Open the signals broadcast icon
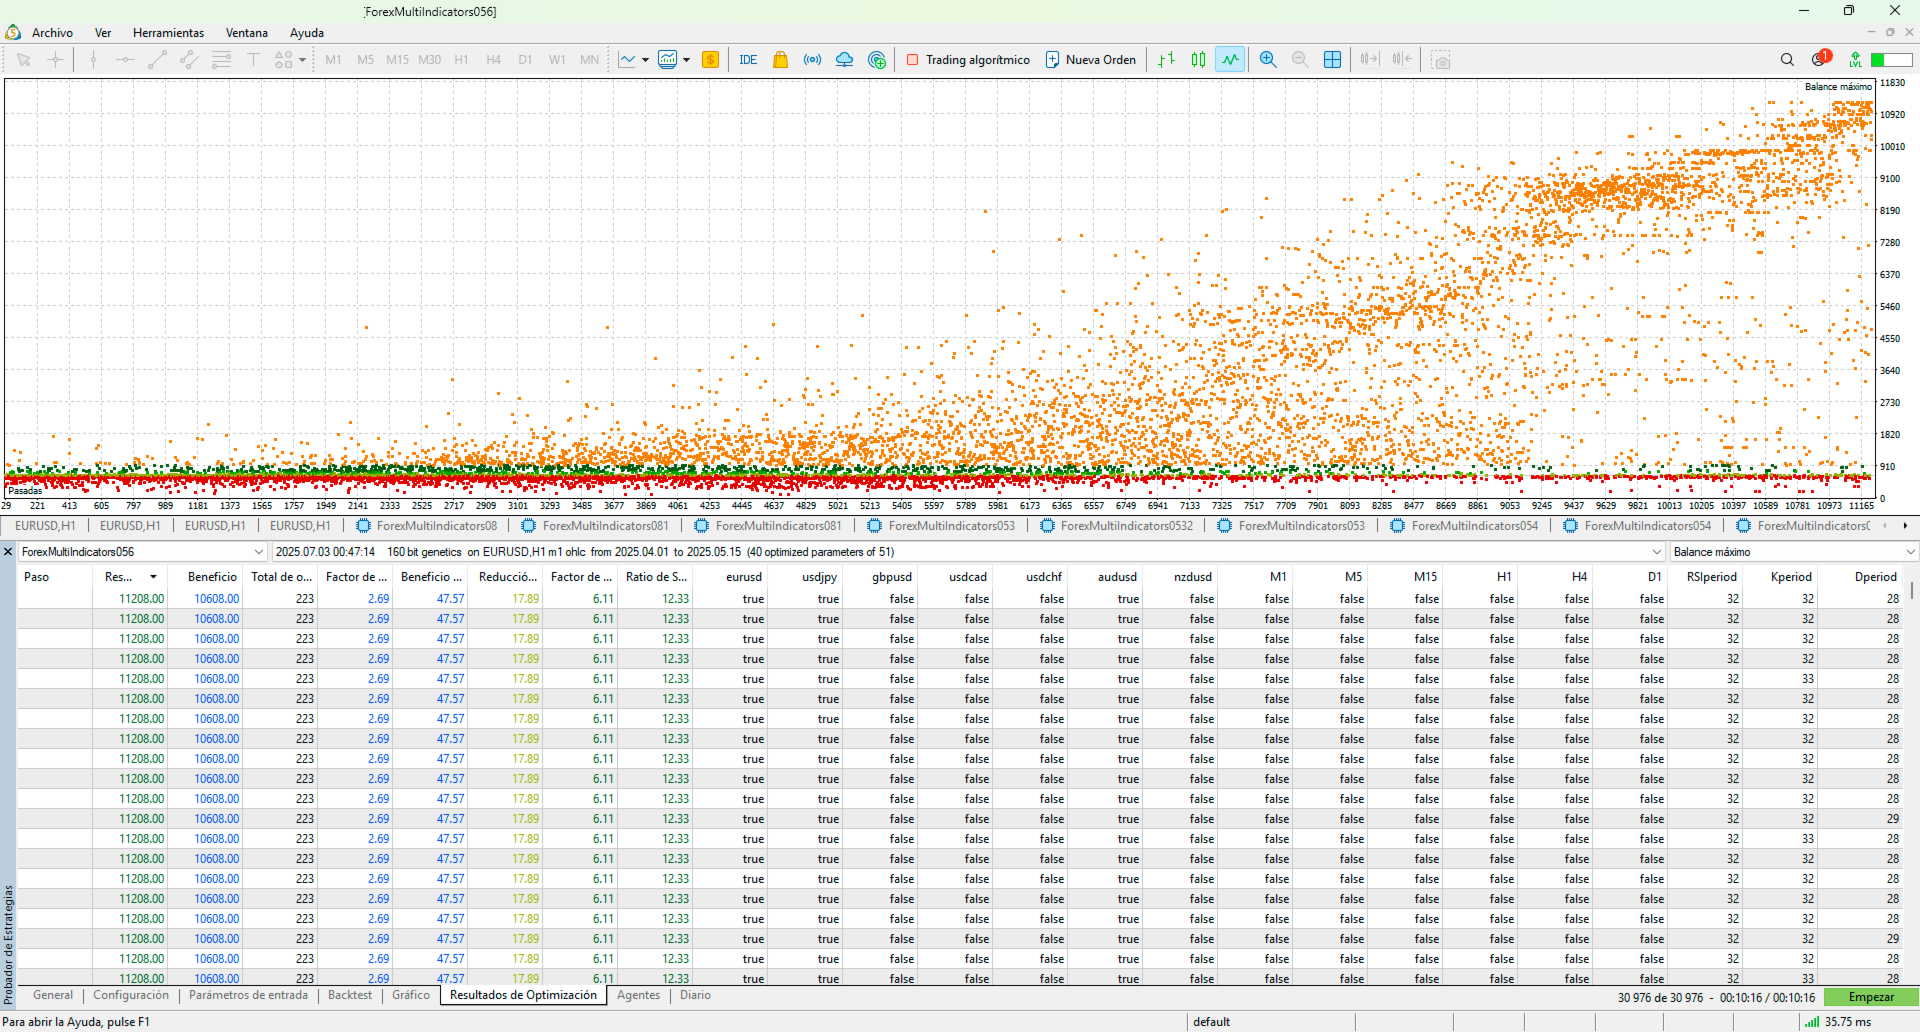Viewport: 1920px width, 1032px height. [812, 60]
